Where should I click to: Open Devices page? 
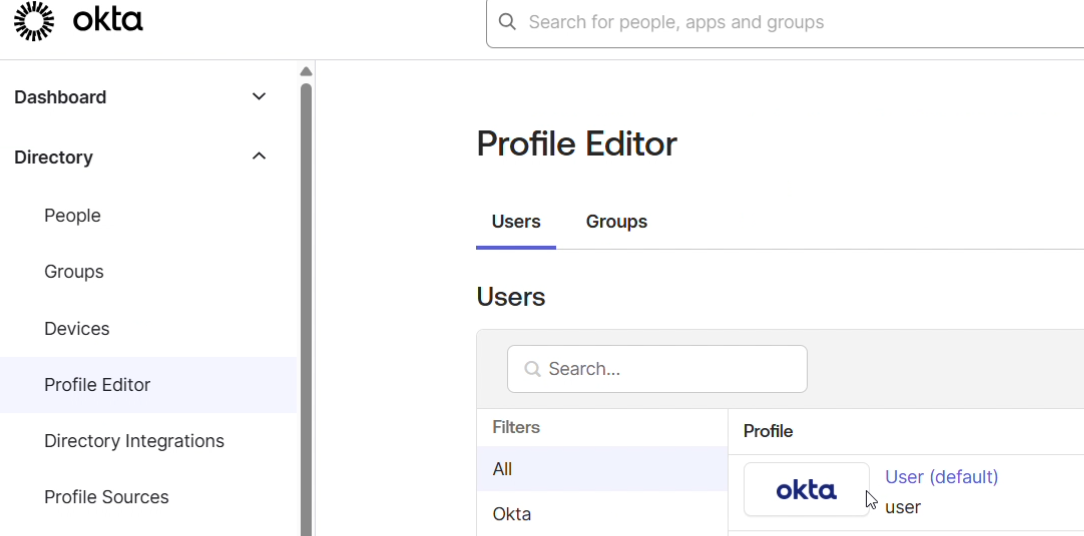(77, 329)
